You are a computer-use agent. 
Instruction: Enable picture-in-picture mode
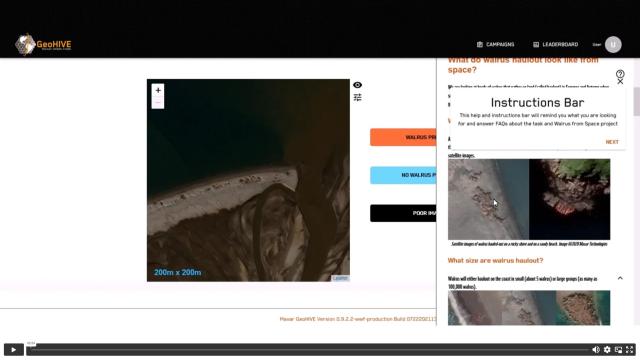[618, 350]
